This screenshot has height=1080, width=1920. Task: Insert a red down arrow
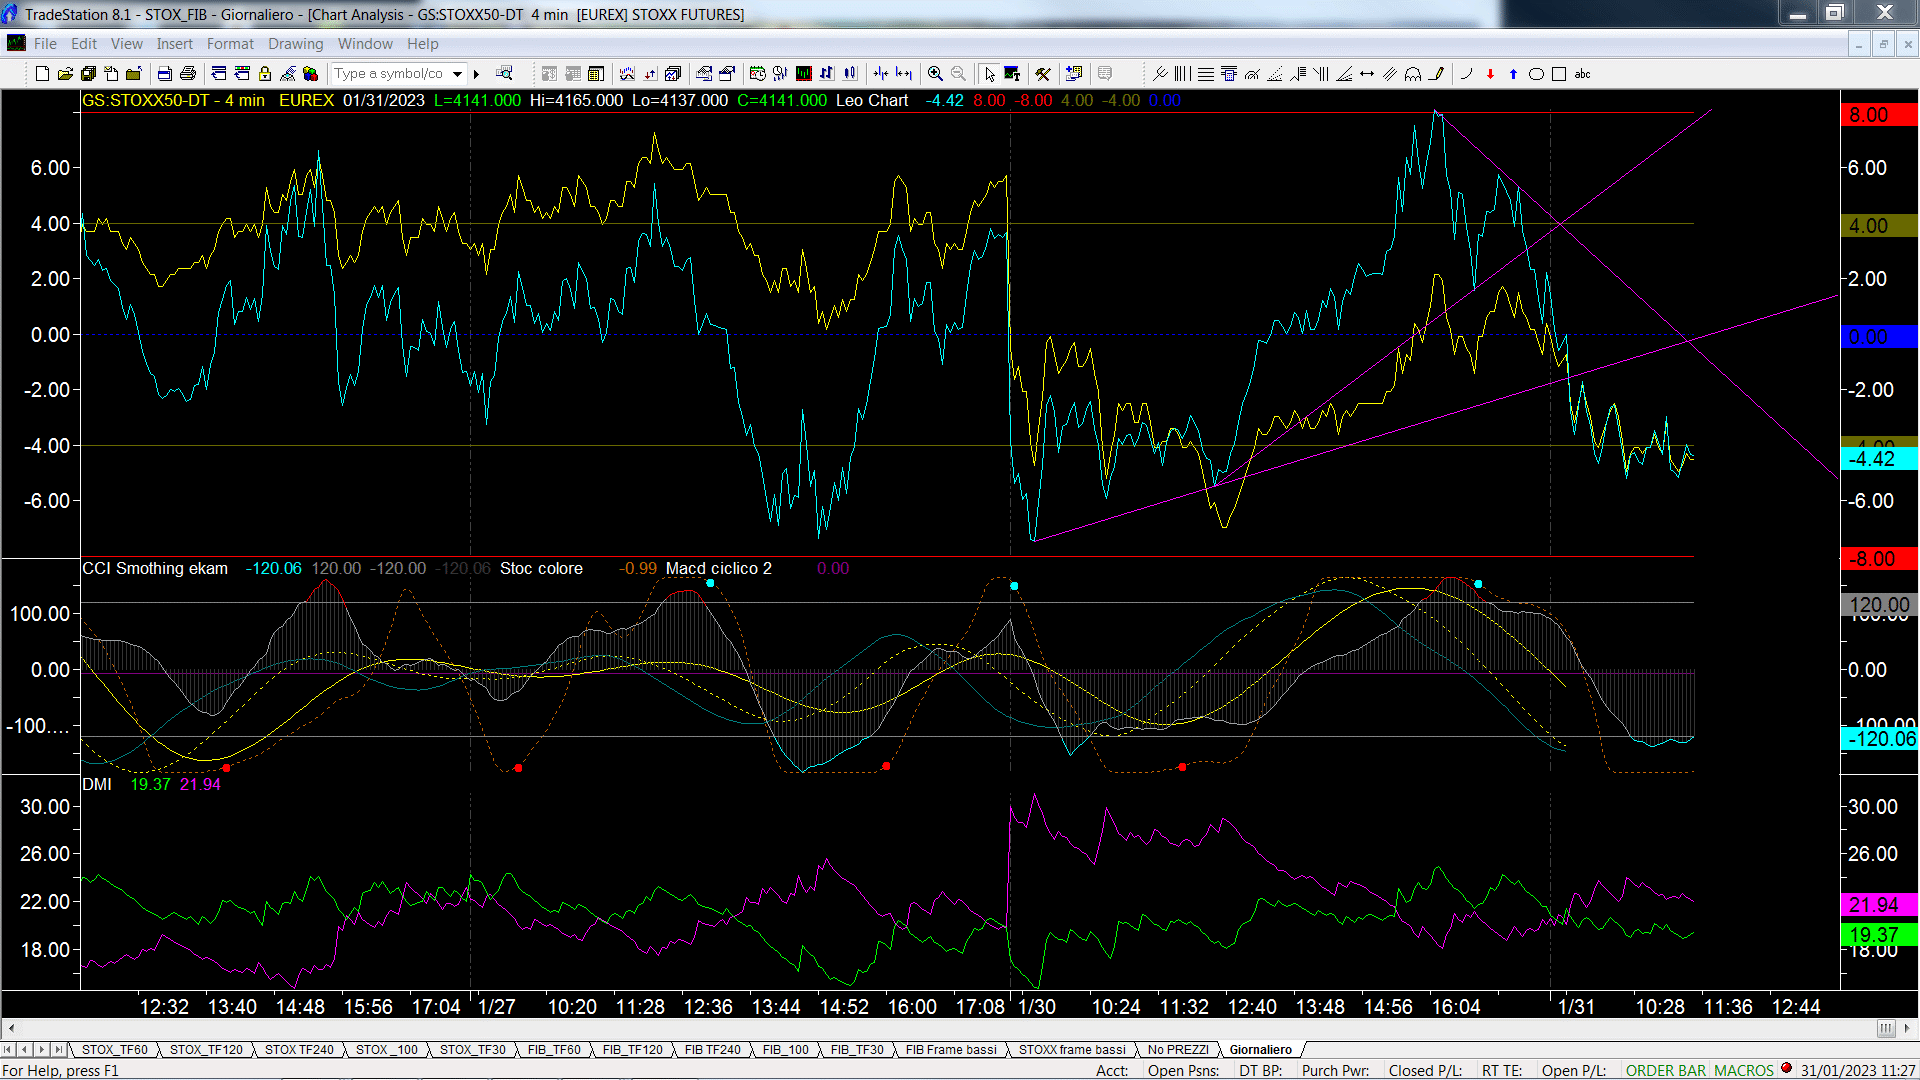click(1490, 74)
